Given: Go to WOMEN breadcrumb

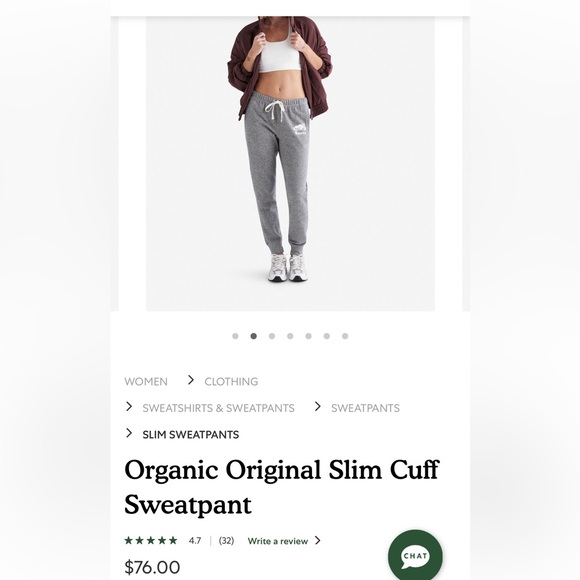Looking at the screenshot, I should point(146,381).
